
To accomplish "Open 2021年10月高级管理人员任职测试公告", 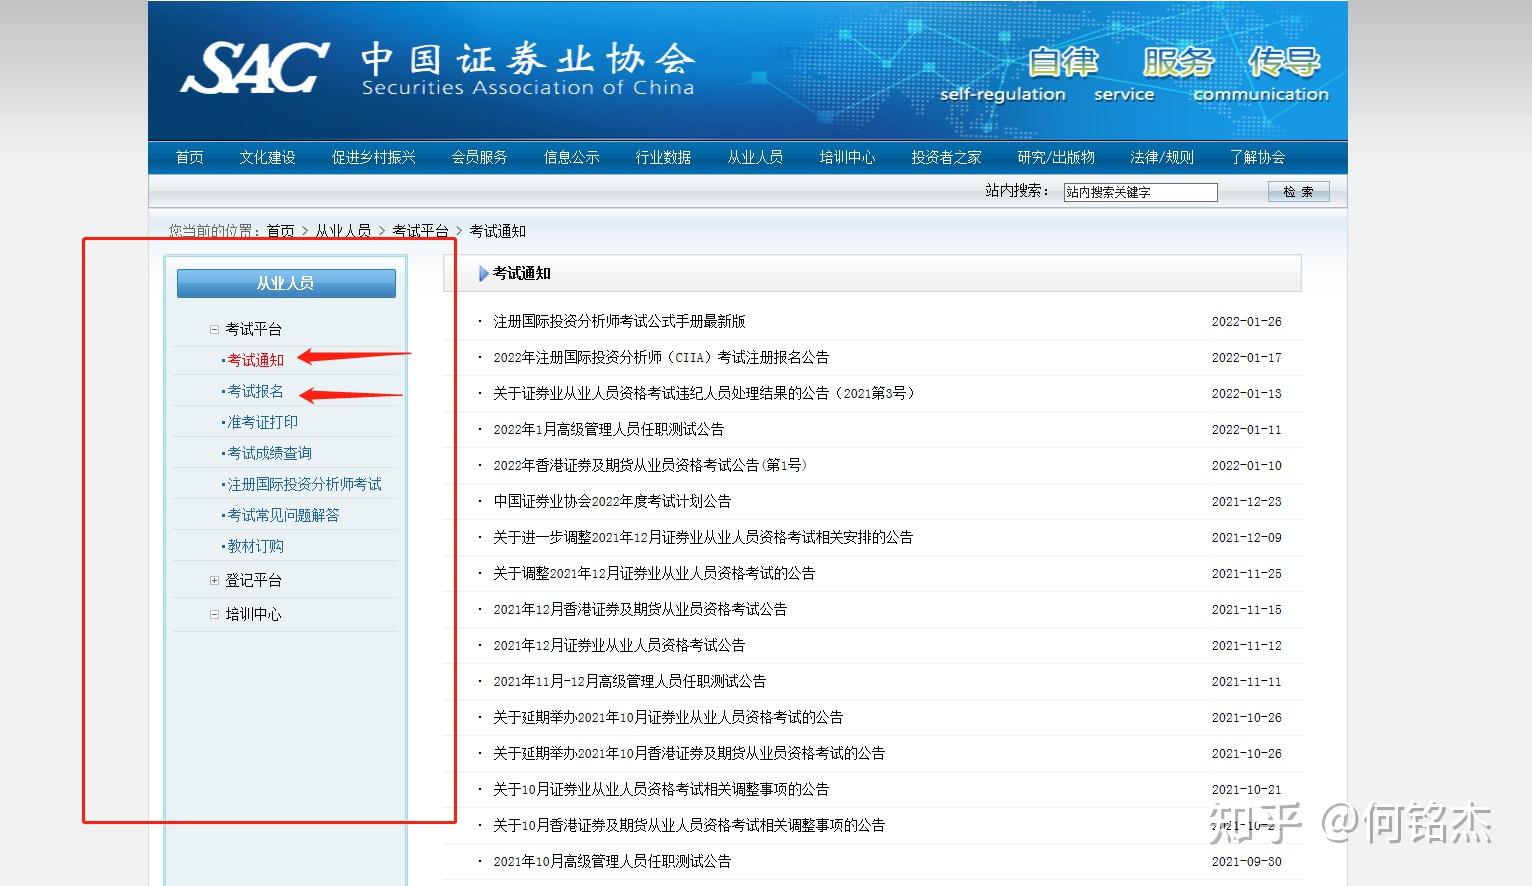I will 612,861.
